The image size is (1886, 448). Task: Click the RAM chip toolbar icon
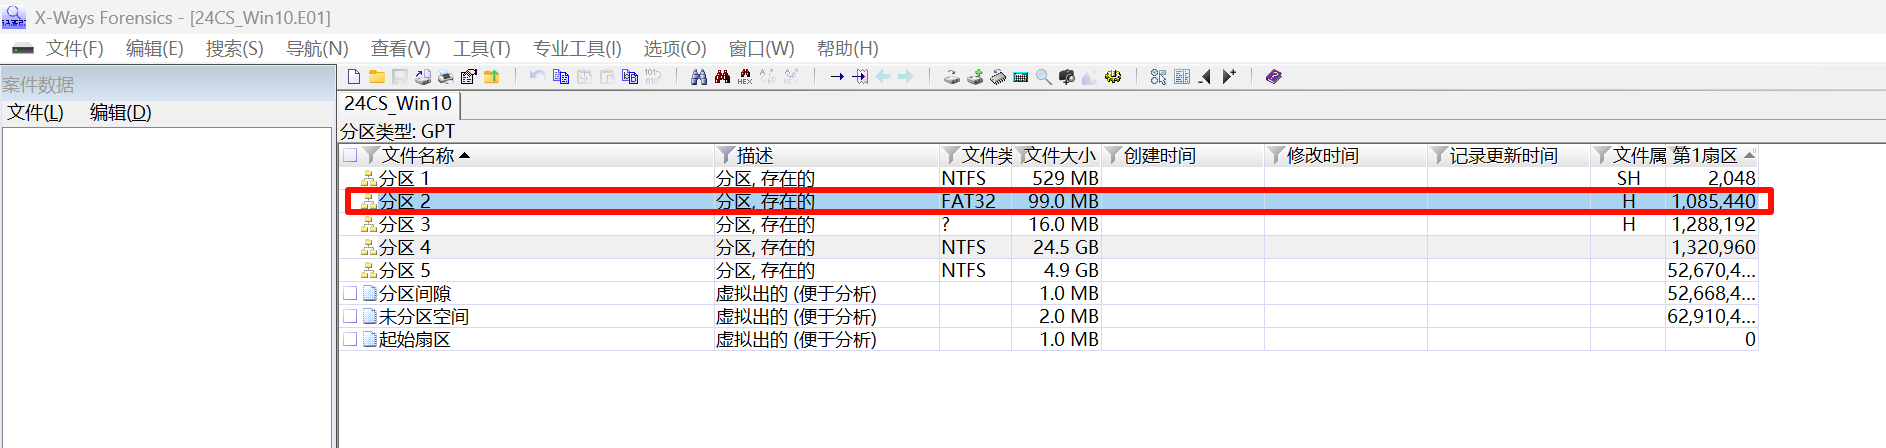click(x=998, y=77)
